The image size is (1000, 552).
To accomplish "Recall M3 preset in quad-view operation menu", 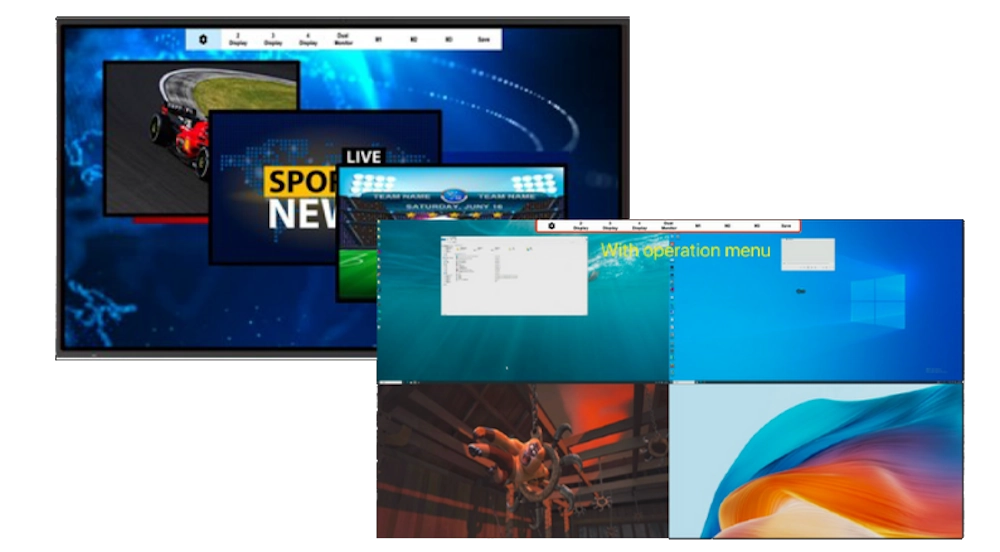I will pos(756,226).
